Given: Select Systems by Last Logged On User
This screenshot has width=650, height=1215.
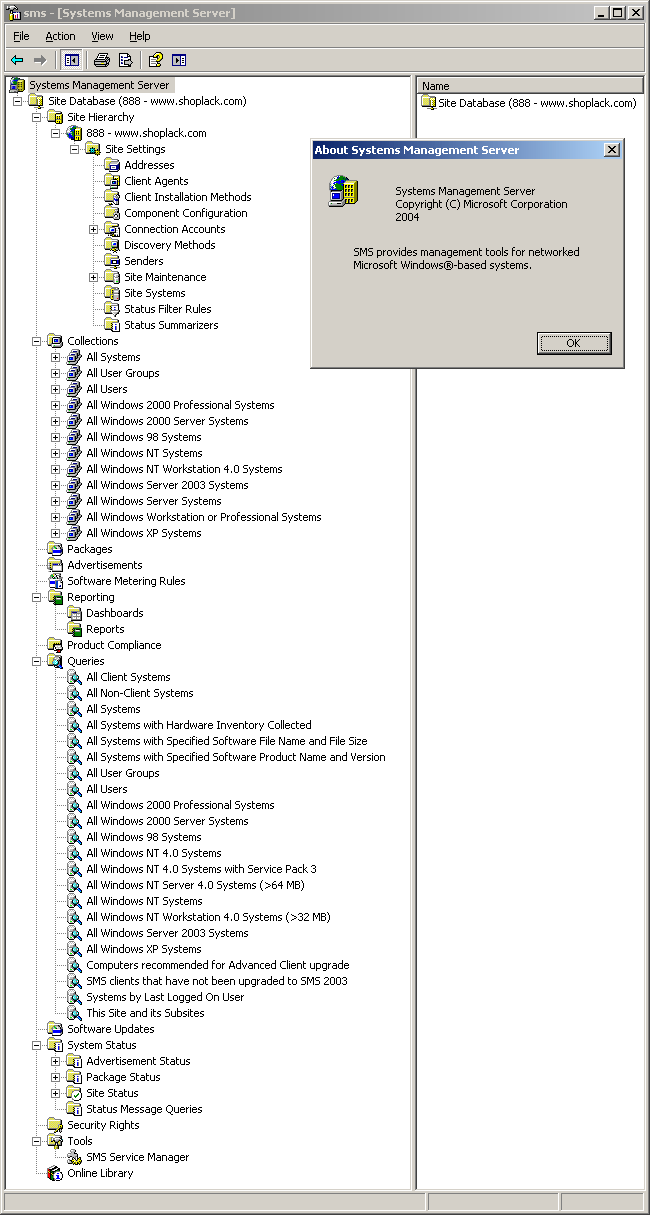Looking at the screenshot, I should pos(165,997).
